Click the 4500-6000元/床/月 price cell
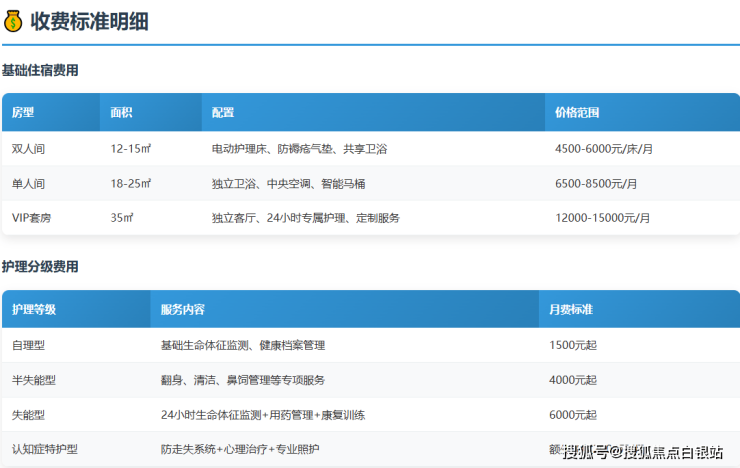This screenshot has width=740, height=468. click(x=603, y=149)
